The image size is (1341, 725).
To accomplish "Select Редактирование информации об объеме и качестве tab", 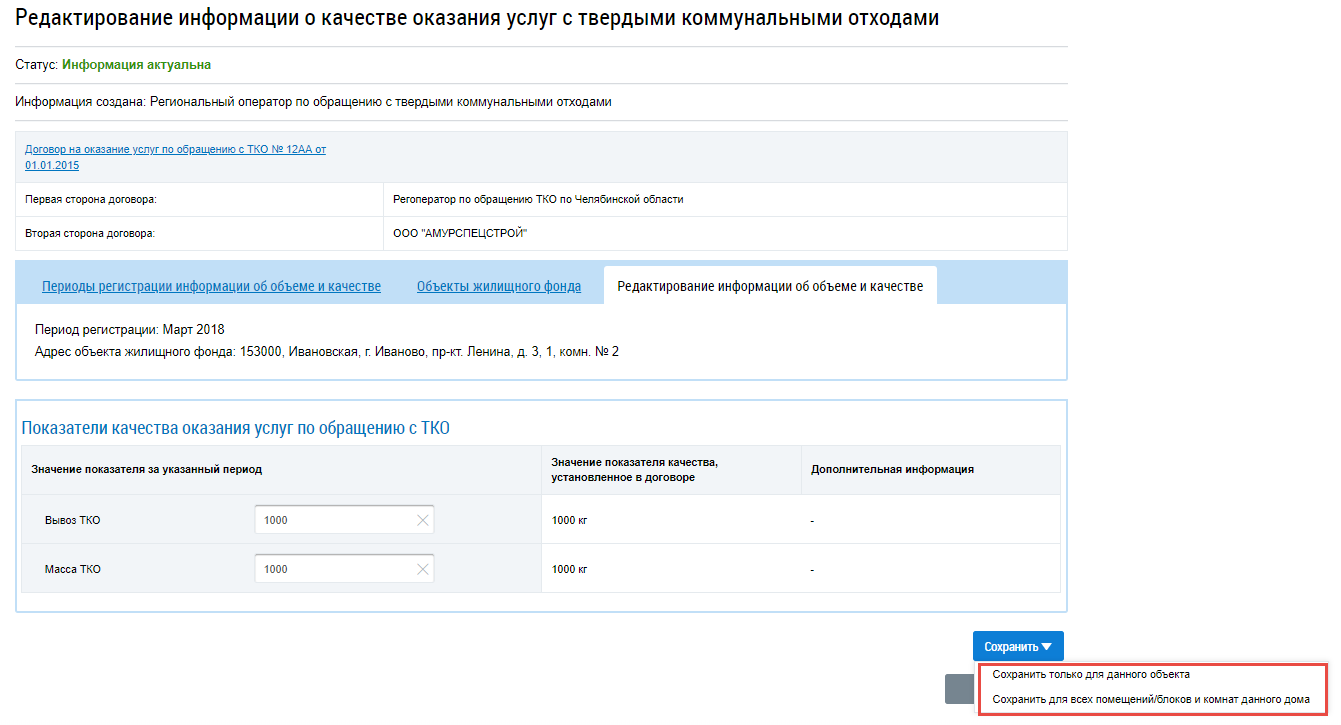I will tap(769, 286).
